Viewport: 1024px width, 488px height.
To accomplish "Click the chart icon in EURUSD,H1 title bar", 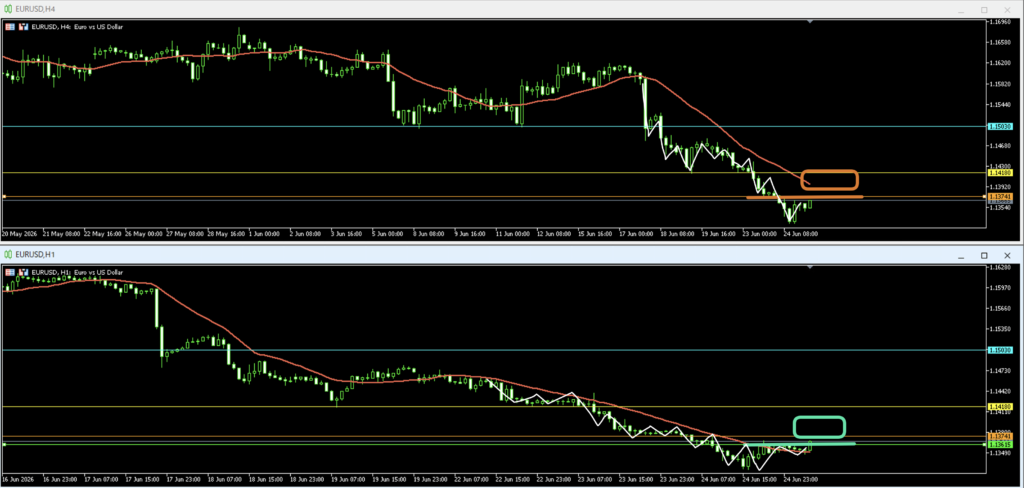I will 6,253.
